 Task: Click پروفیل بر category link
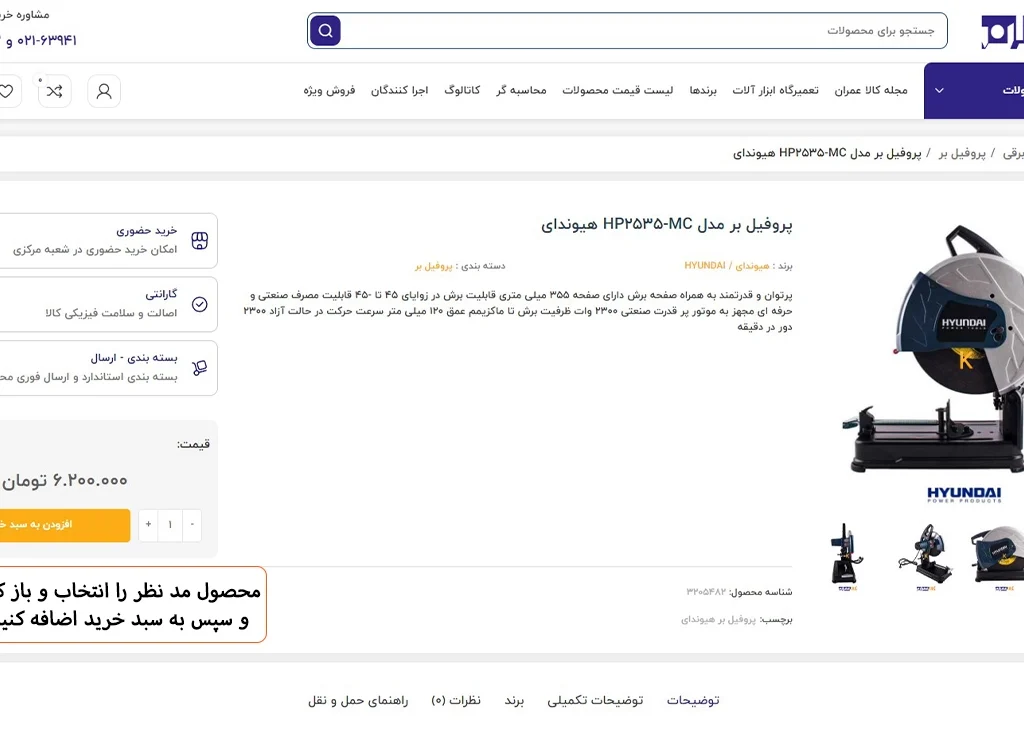434,266
